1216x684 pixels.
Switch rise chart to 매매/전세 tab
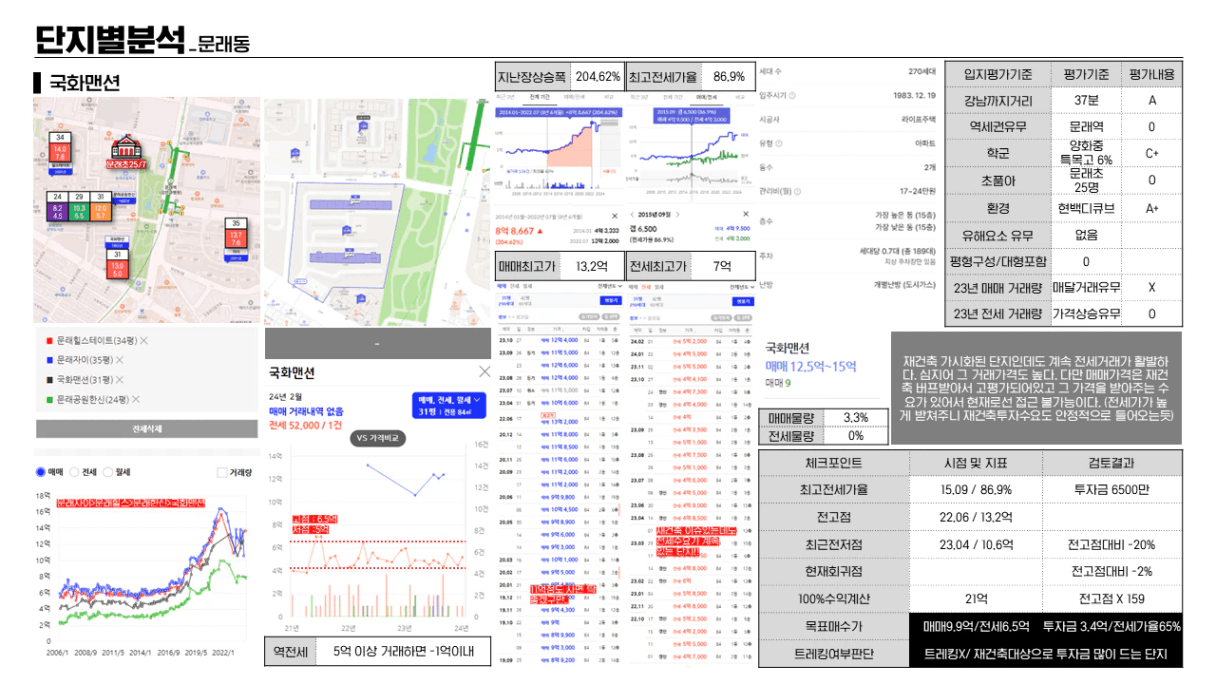pyautogui.click(x=574, y=96)
